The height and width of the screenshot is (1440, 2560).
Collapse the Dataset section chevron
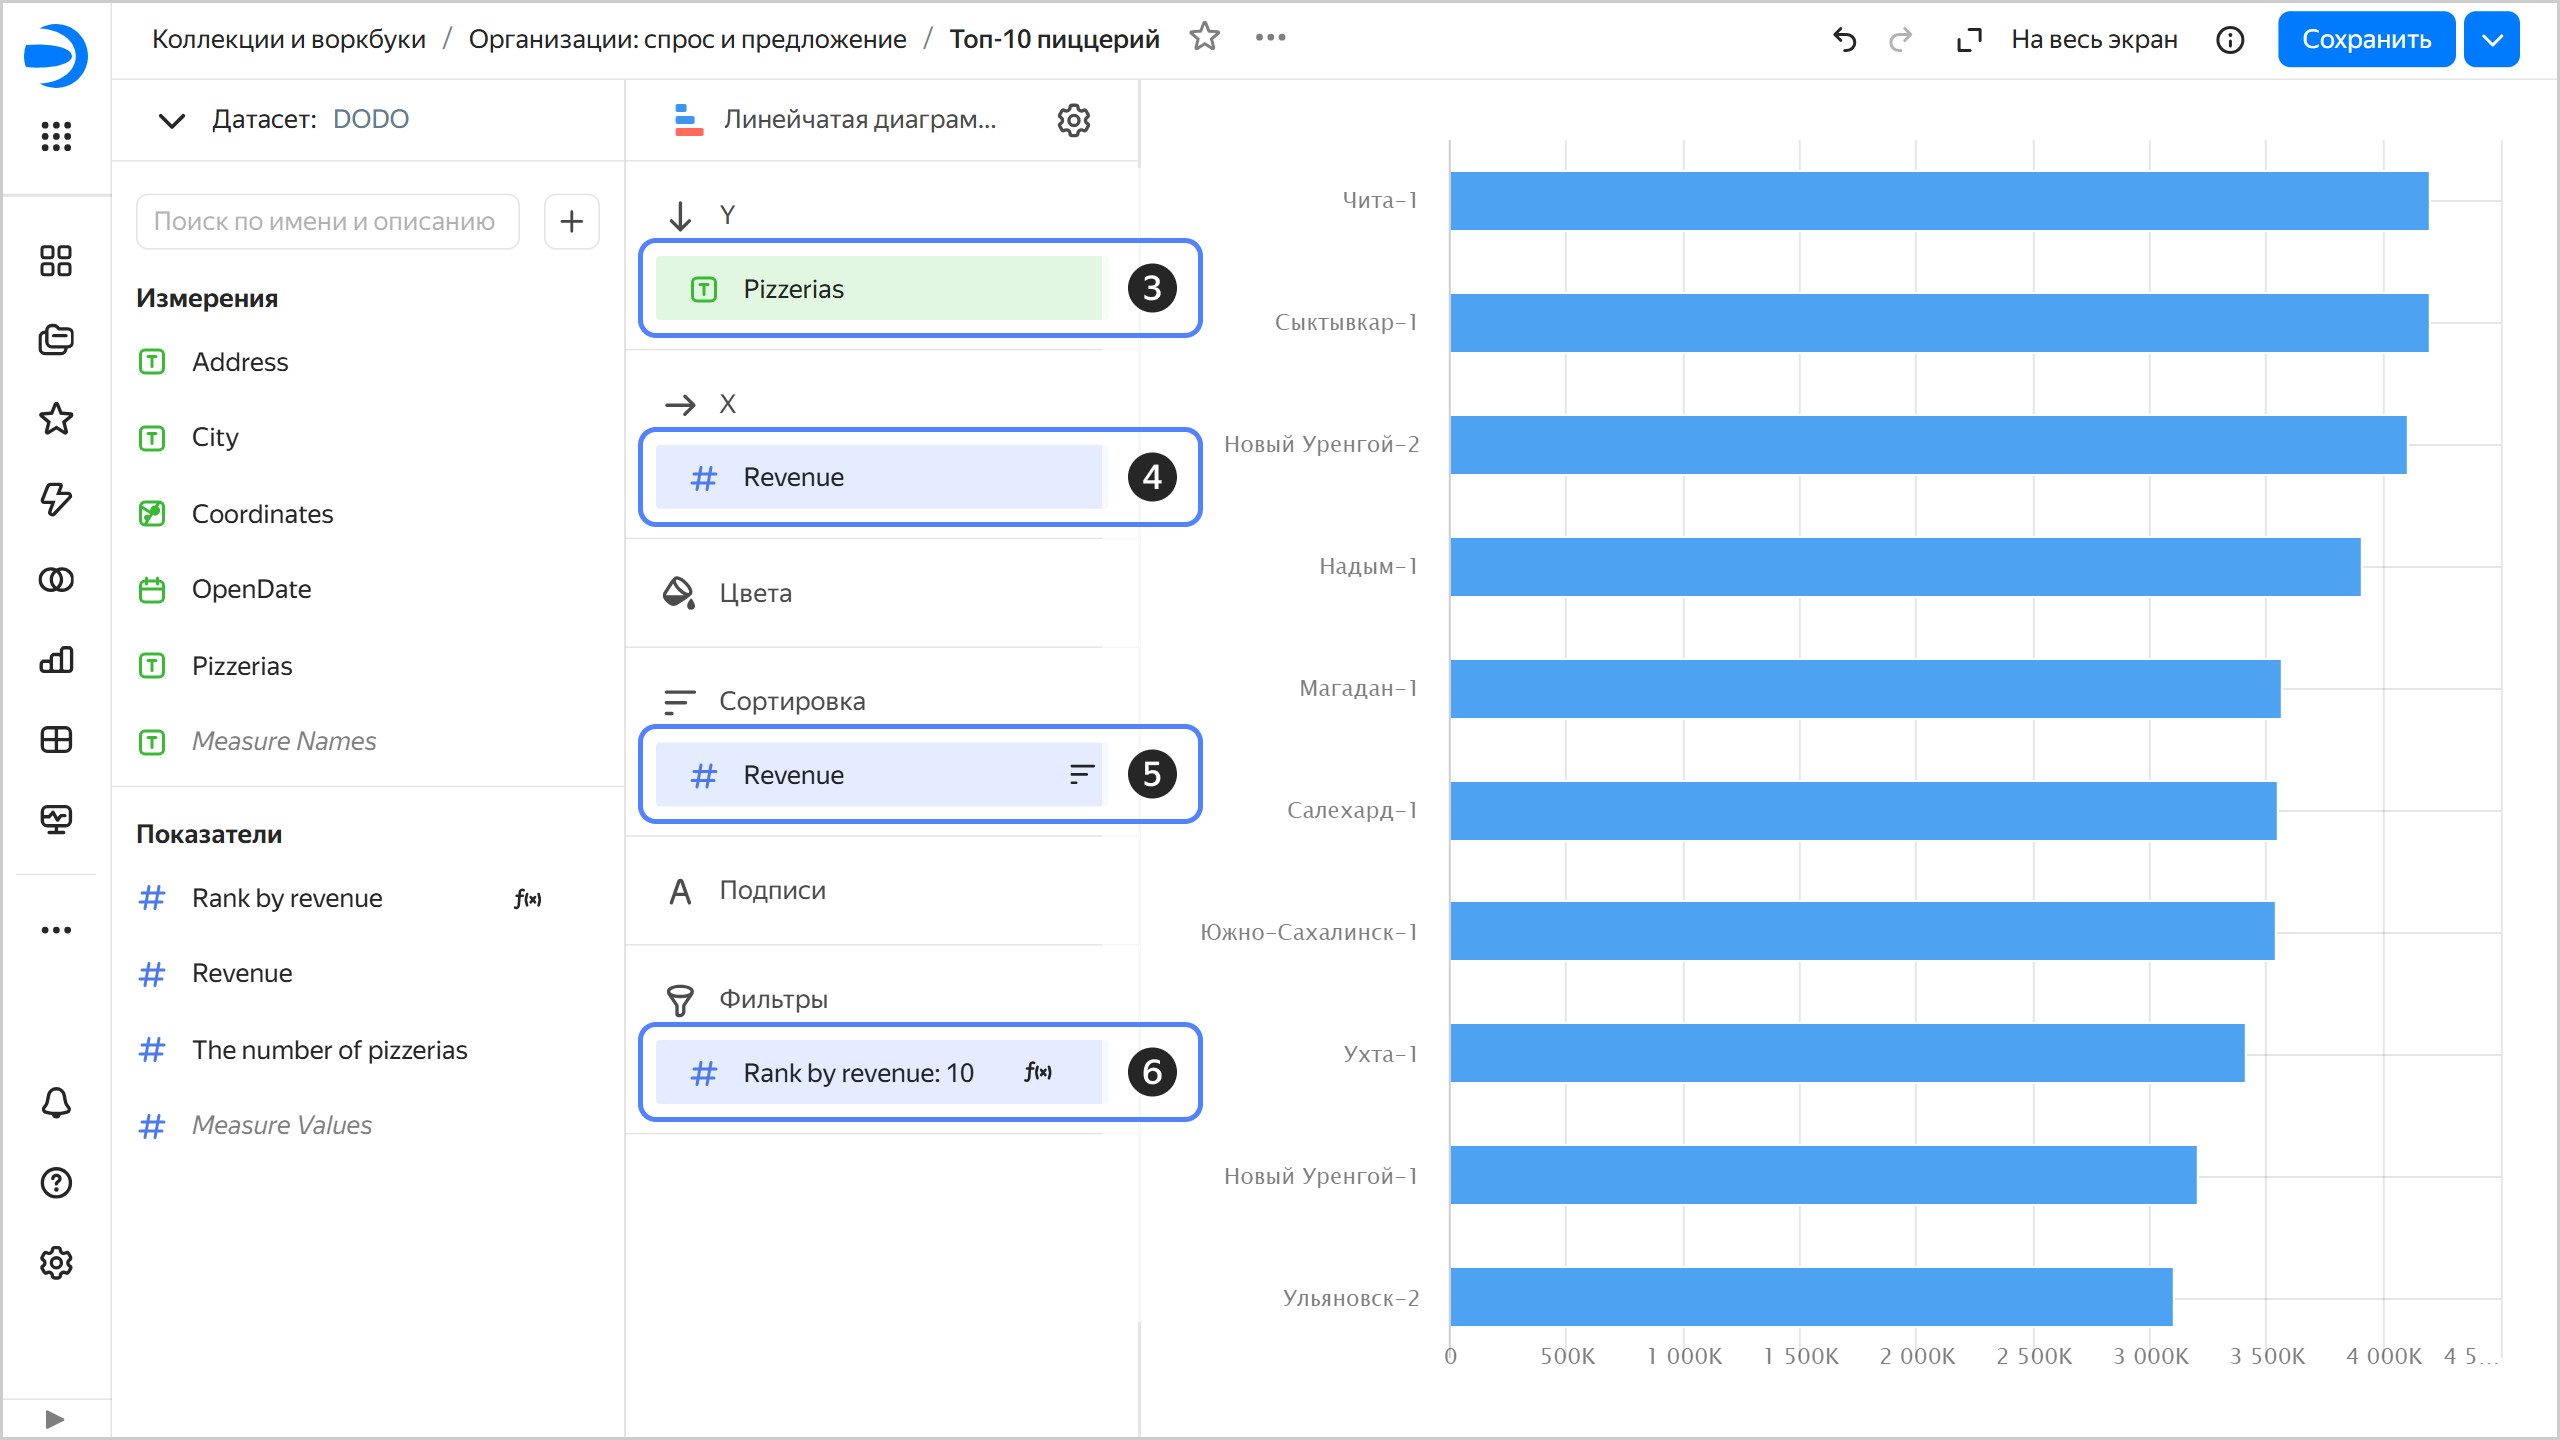click(172, 120)
